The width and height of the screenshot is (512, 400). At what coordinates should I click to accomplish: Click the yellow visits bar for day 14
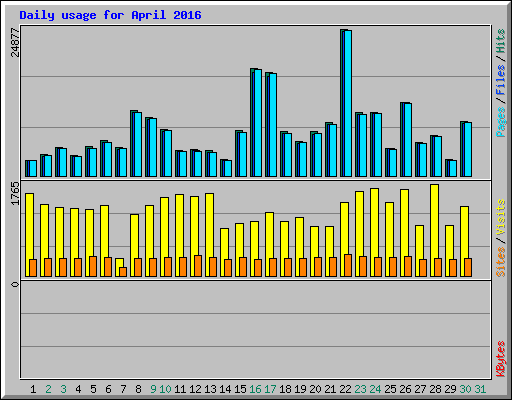click(224, 252)
